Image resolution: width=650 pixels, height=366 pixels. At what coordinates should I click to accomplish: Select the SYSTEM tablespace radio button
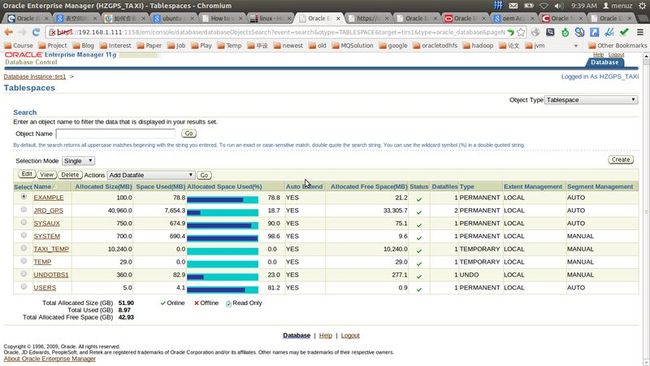point(24,235)
